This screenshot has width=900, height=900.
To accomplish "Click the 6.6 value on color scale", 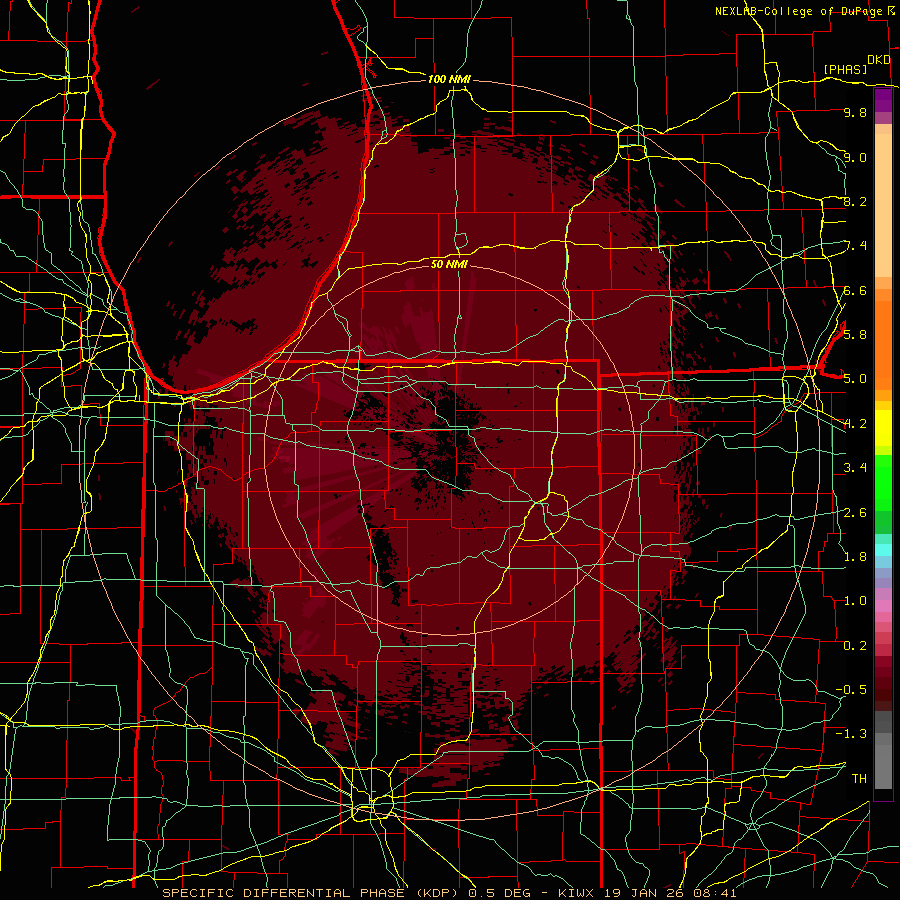I will (x=855, y=290).
